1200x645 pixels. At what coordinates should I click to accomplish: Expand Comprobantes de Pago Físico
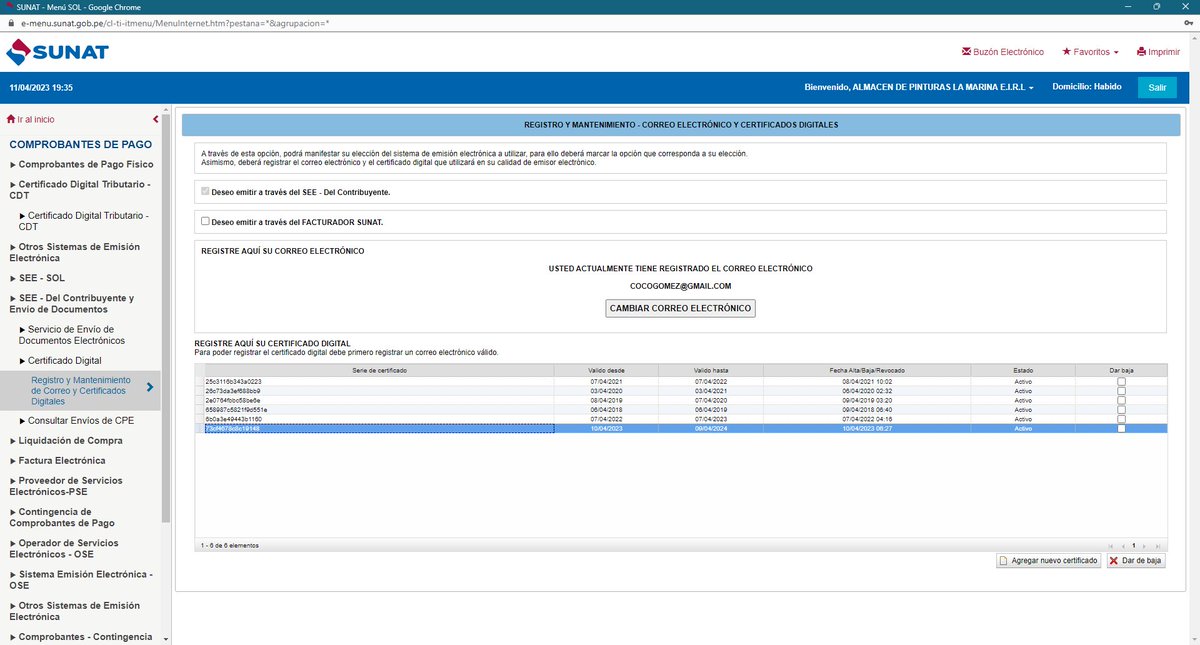[81, 164]
